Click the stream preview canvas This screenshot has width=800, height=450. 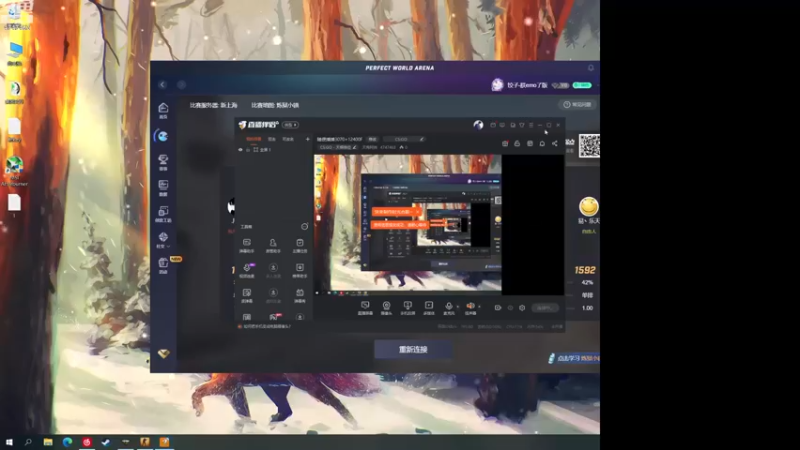439,225
